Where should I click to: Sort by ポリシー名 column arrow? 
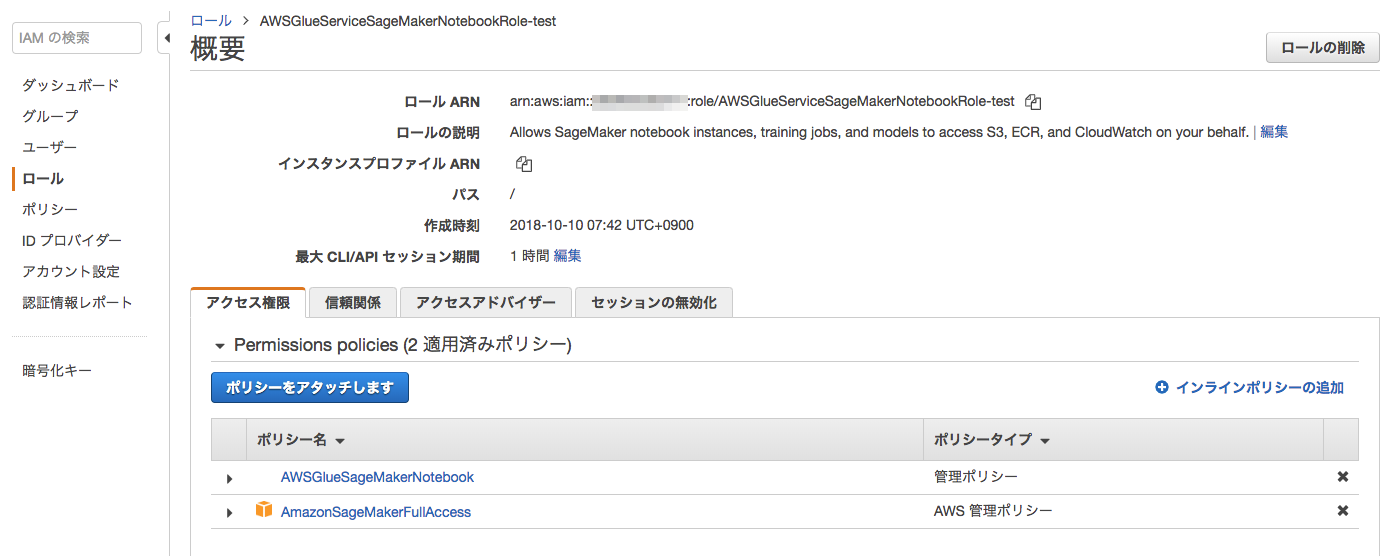[x=340, y=441]
